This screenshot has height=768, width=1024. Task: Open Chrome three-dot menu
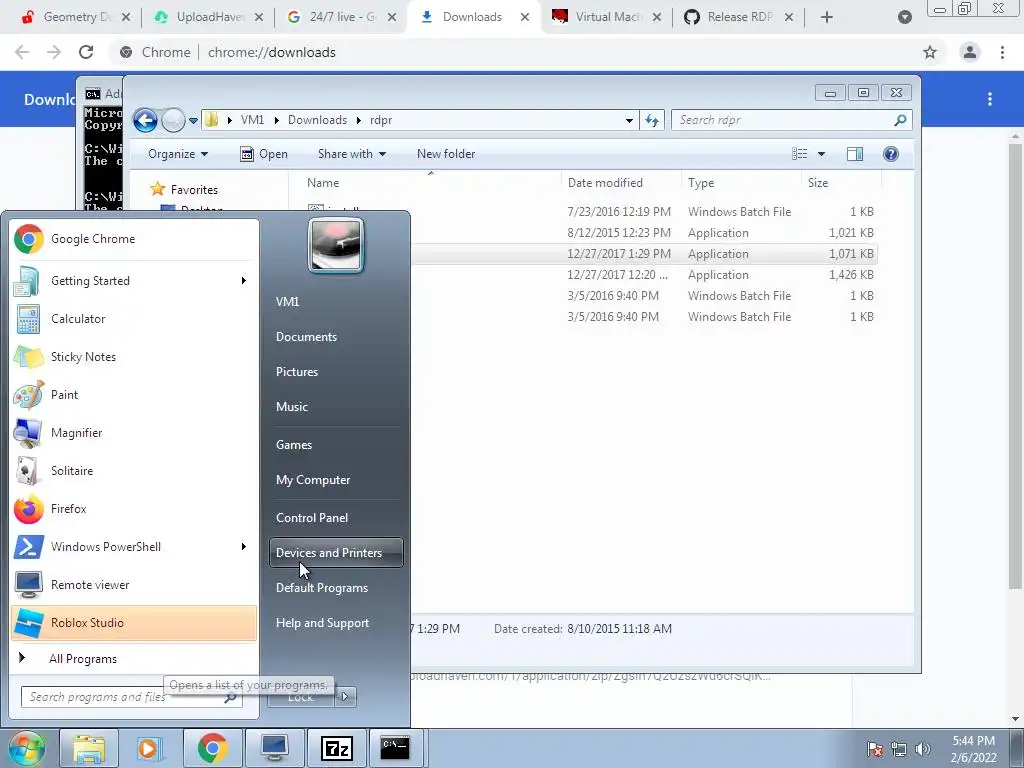tap(1002, 52)
